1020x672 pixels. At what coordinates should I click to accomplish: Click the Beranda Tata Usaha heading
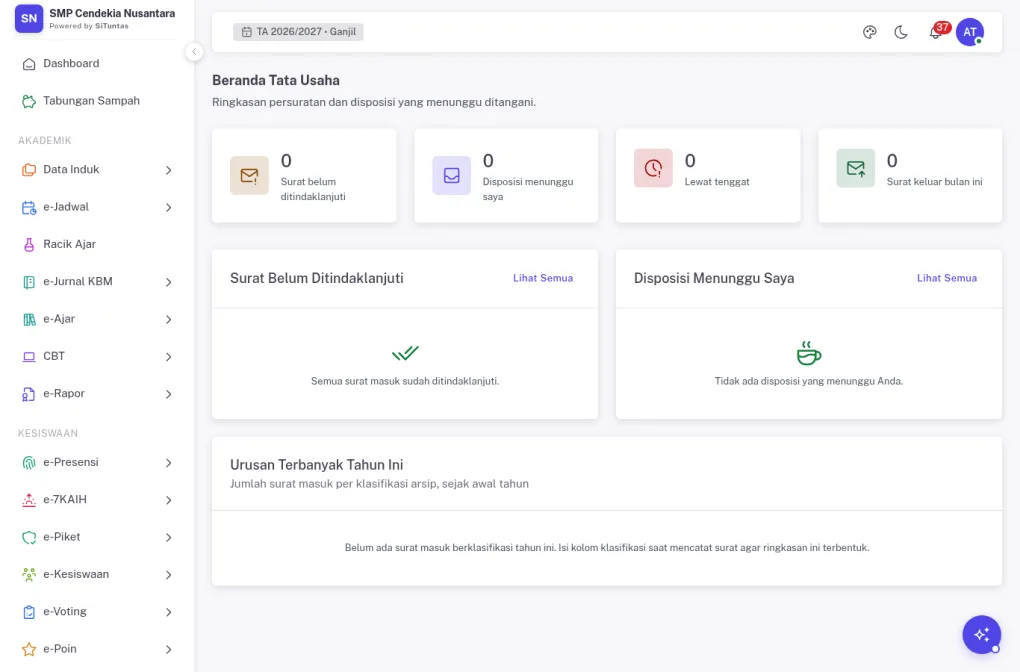(276, 80)
